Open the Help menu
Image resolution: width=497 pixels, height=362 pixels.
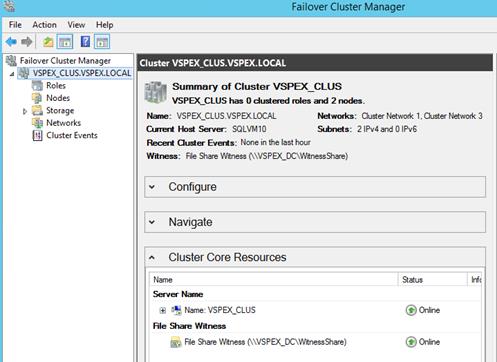pyautogui.click(x=104, y=25)
